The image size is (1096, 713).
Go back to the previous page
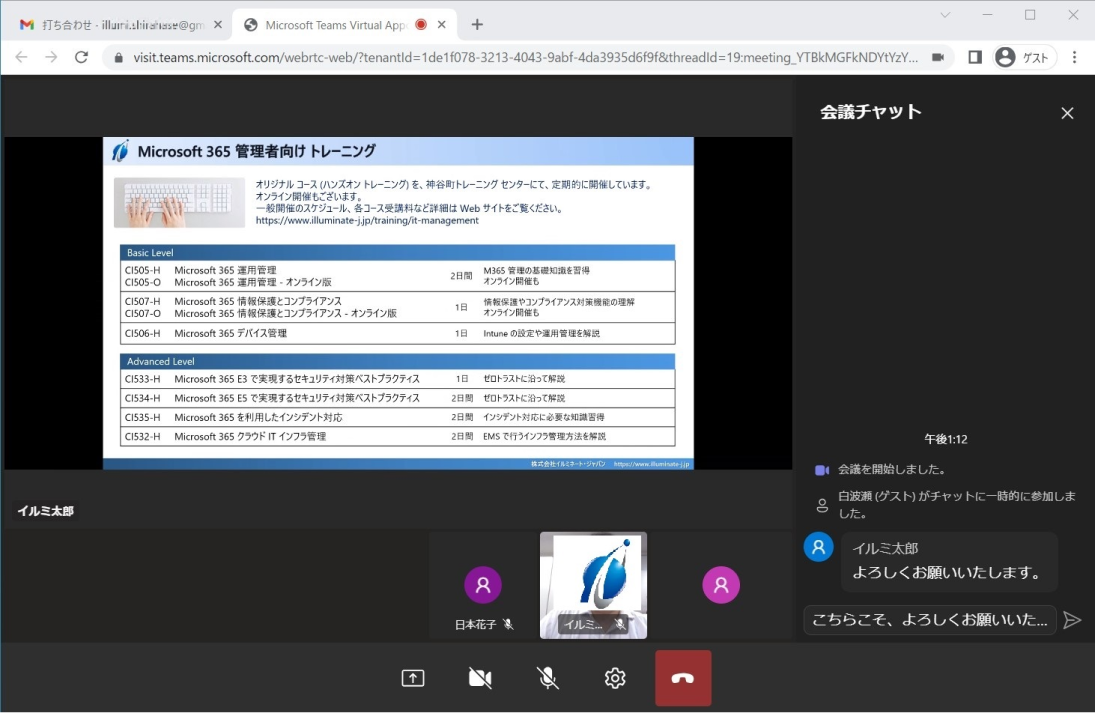click(22, 57)
